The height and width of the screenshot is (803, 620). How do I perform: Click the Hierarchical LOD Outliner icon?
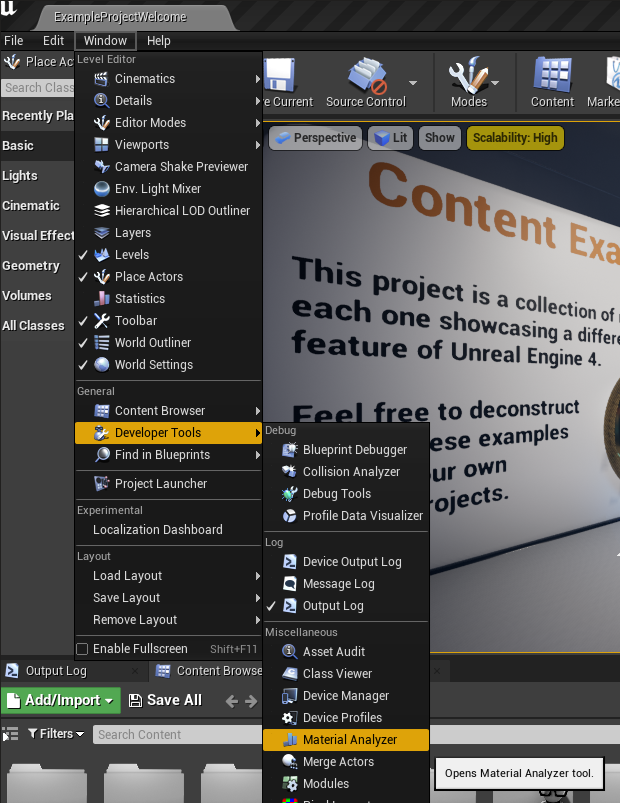coord(102,211)
